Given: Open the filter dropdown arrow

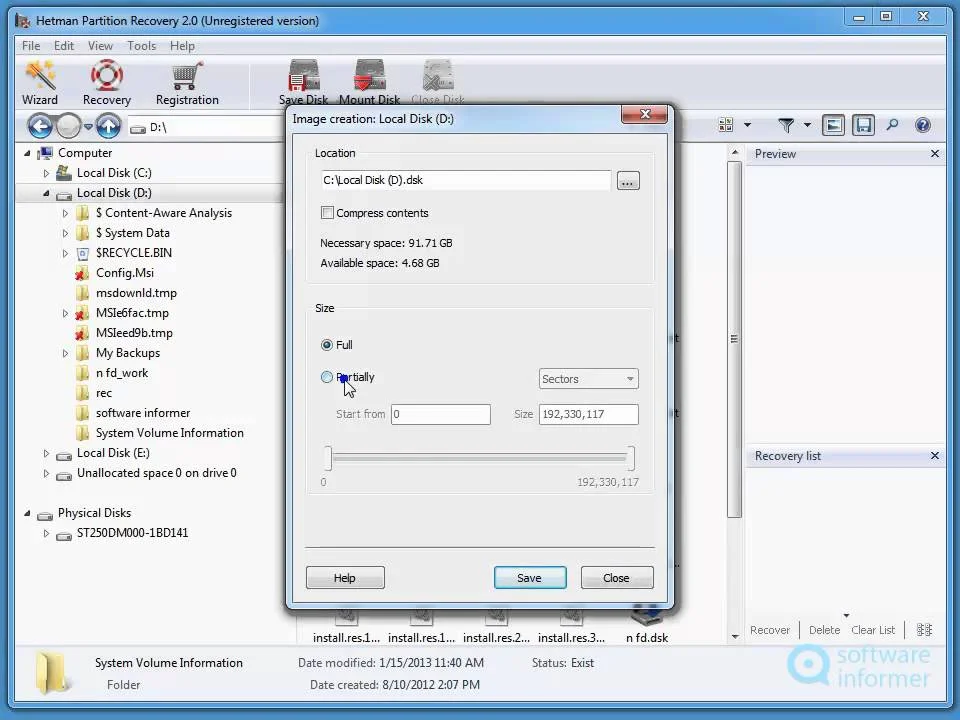Looking at the screenshot, I should tap(808, 126).
